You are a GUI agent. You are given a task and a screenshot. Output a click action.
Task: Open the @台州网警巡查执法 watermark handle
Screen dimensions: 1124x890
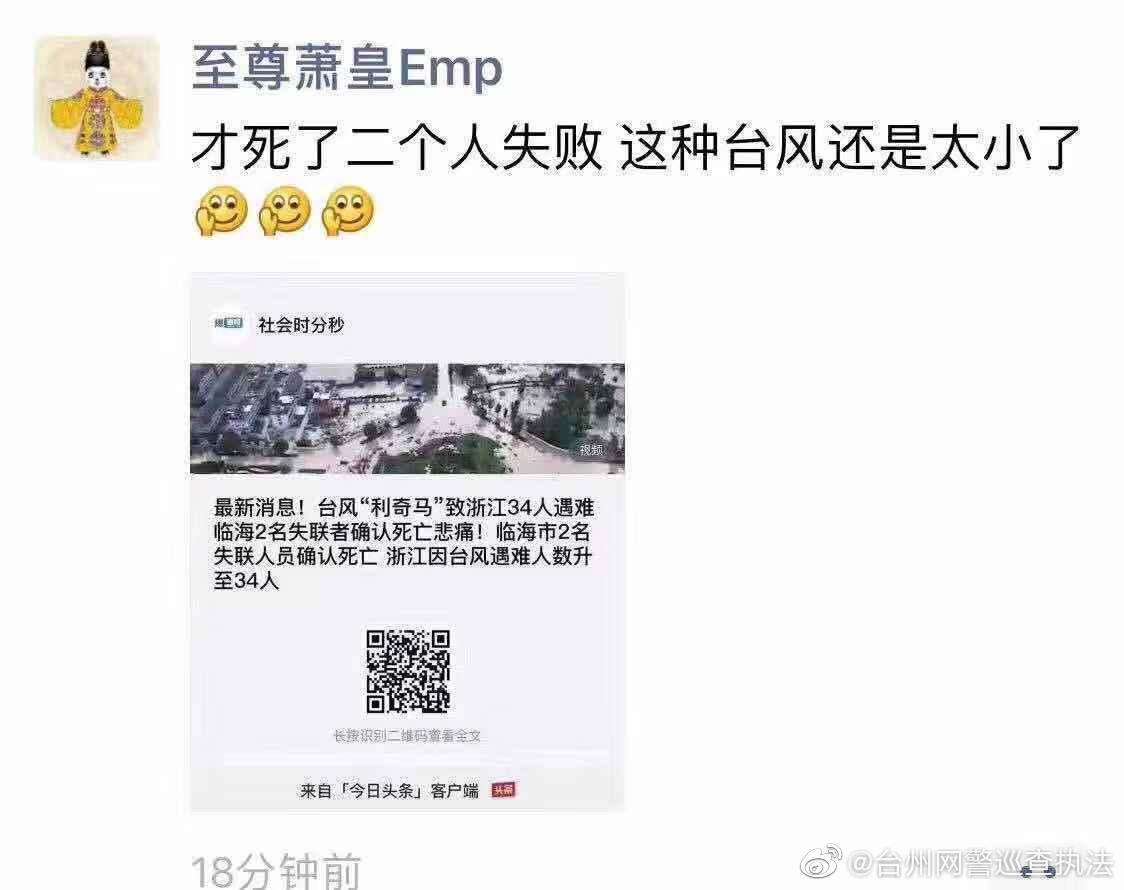[x=981, y=863]
